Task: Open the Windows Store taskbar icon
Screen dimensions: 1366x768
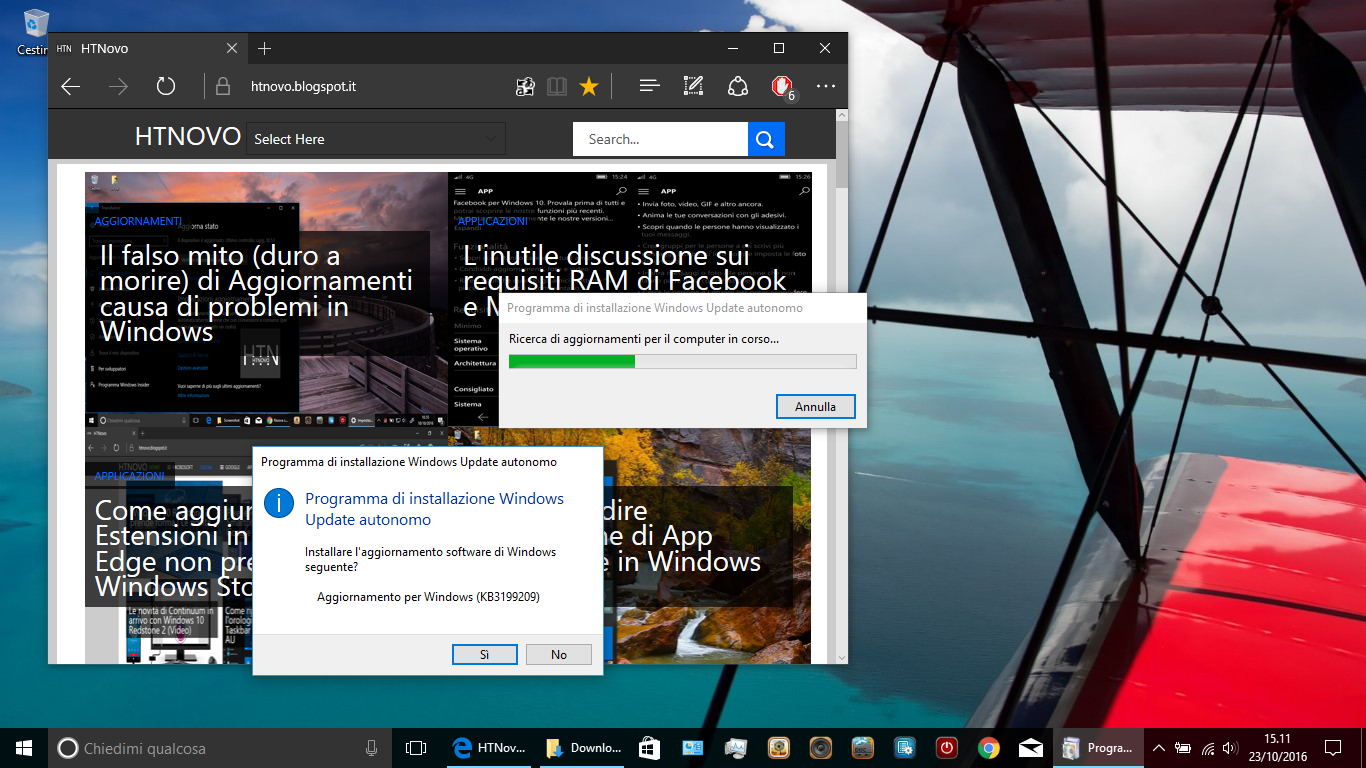Action: coord(649,748)
